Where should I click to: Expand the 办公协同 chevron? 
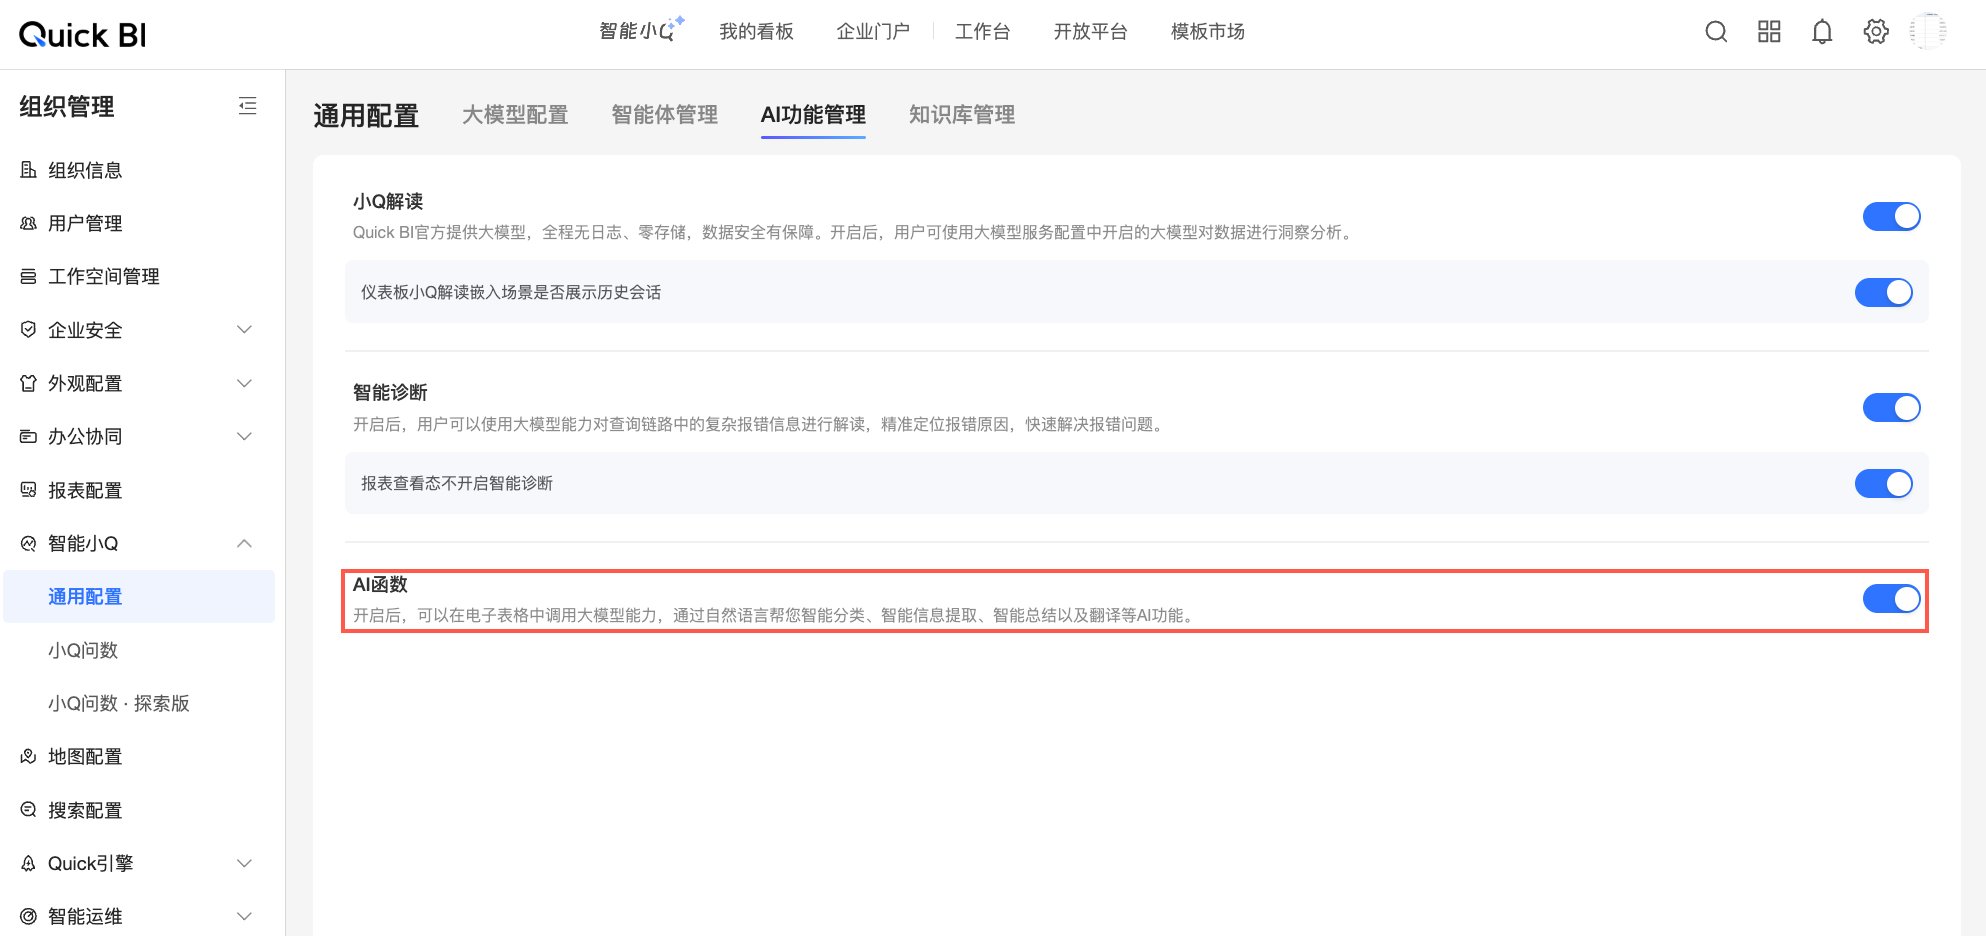pos(244,436)
